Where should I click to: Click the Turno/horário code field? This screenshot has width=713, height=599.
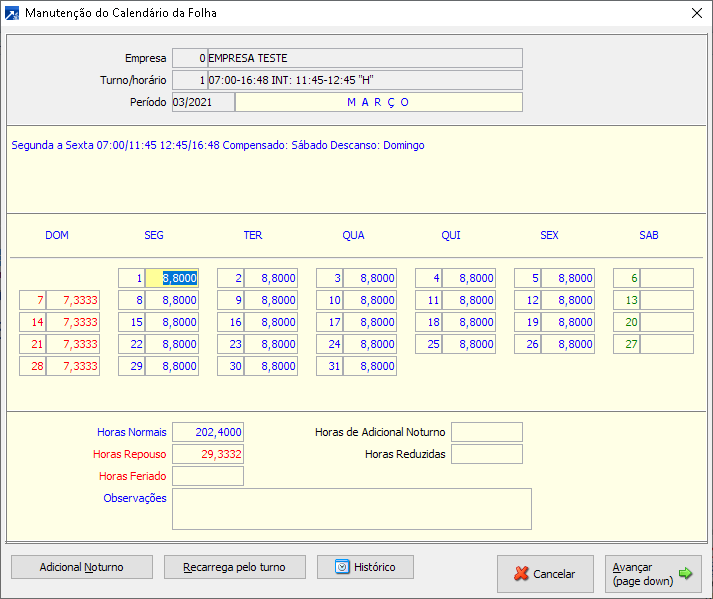190,80
